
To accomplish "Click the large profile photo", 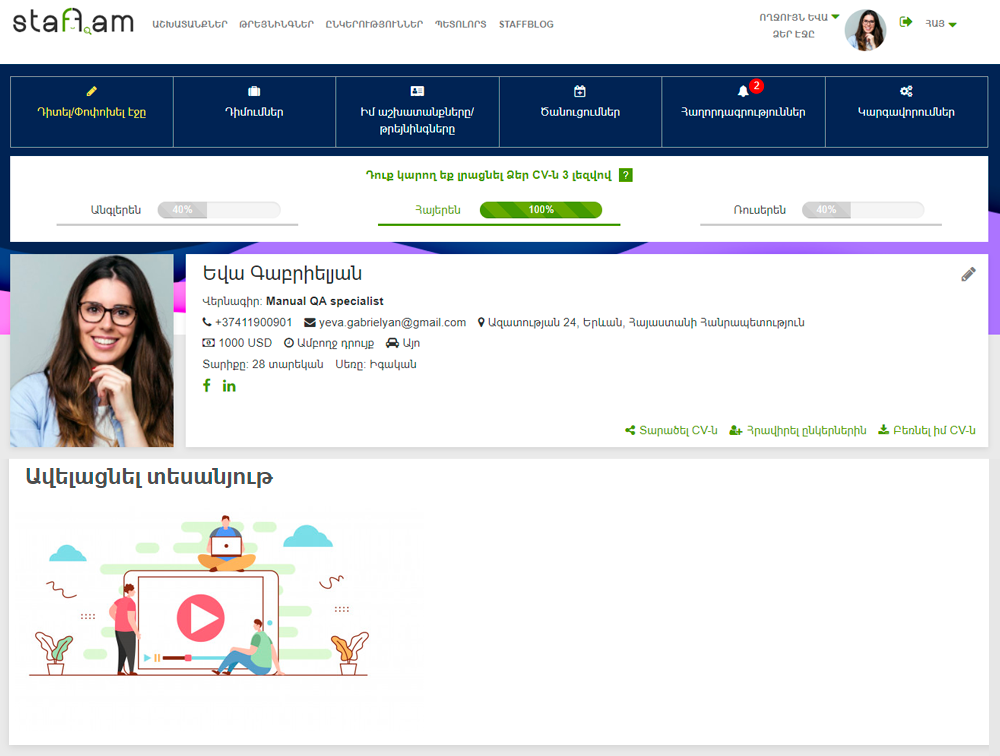I will click(x=92, y=350).
